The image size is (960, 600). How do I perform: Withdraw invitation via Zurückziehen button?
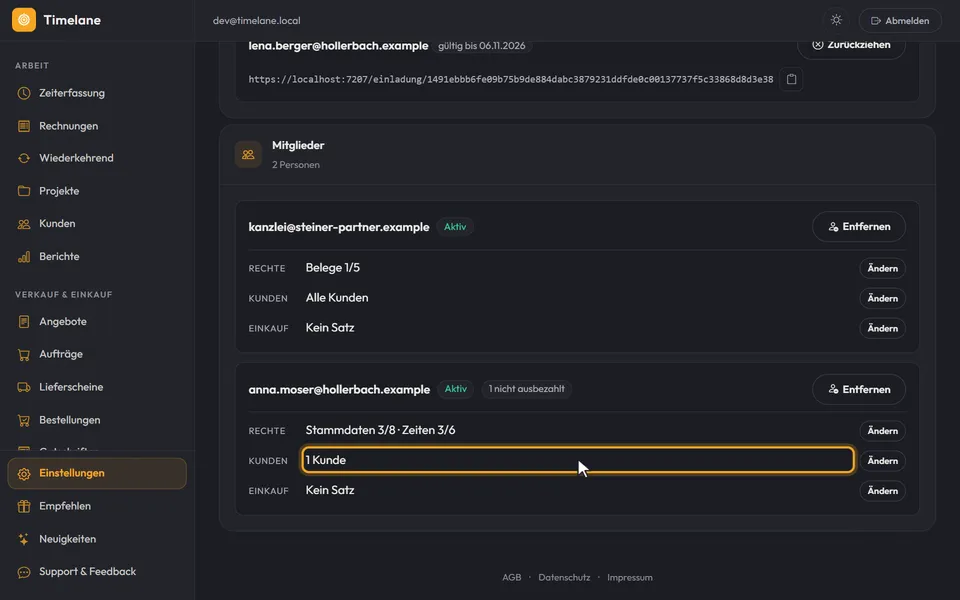pos(851,45)
